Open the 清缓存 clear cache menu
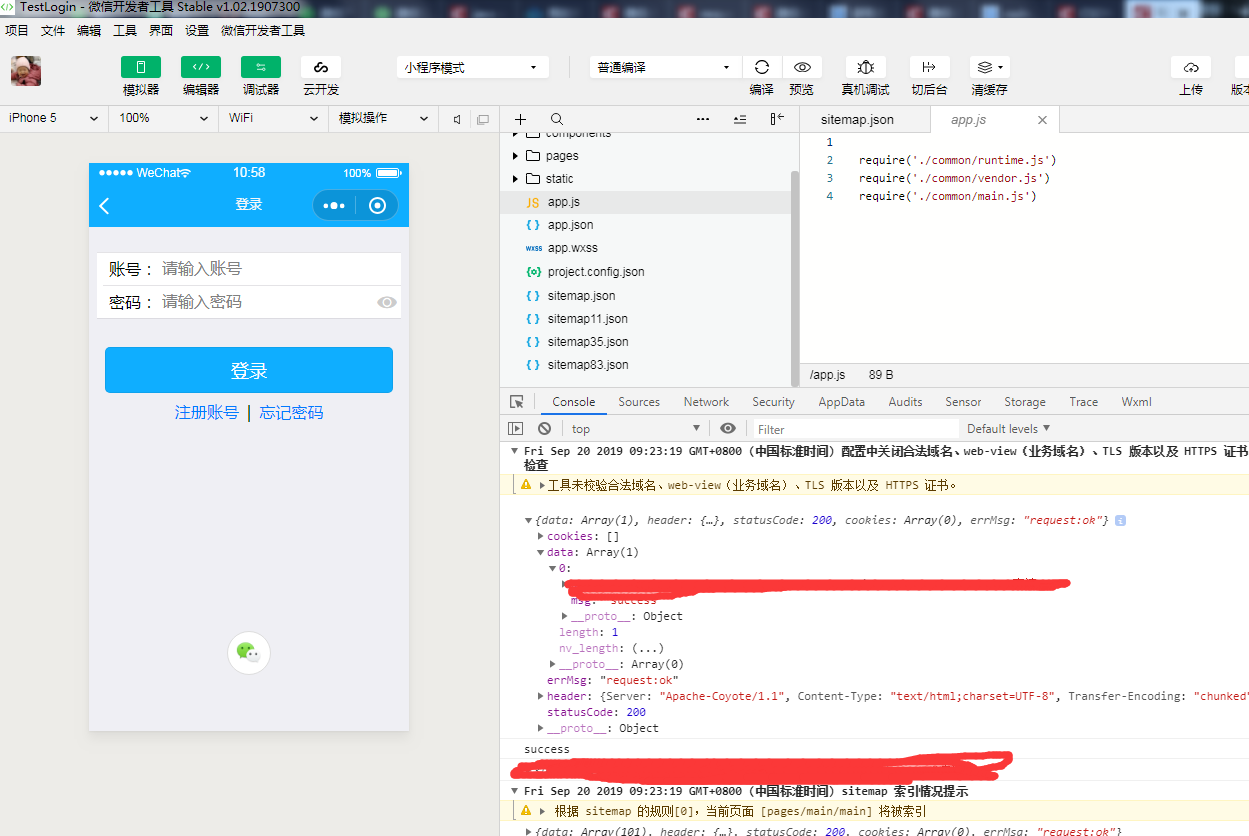The height and width of the screenshot is (836, 1249). tap(990, 67)
